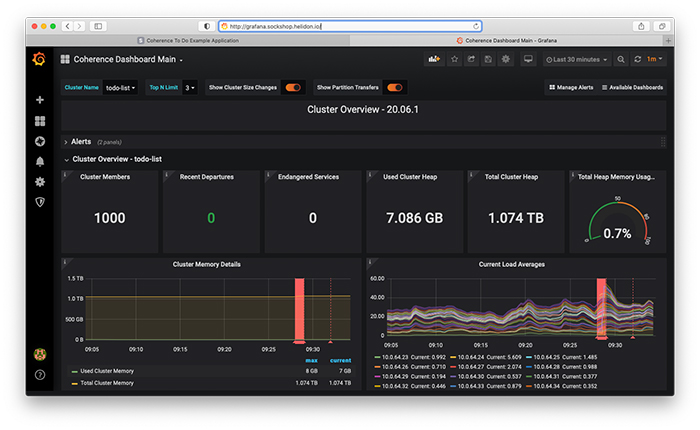Open Last 30 minutes time picker
Viewport: 700px width, 430px height.
pos(576,59)
